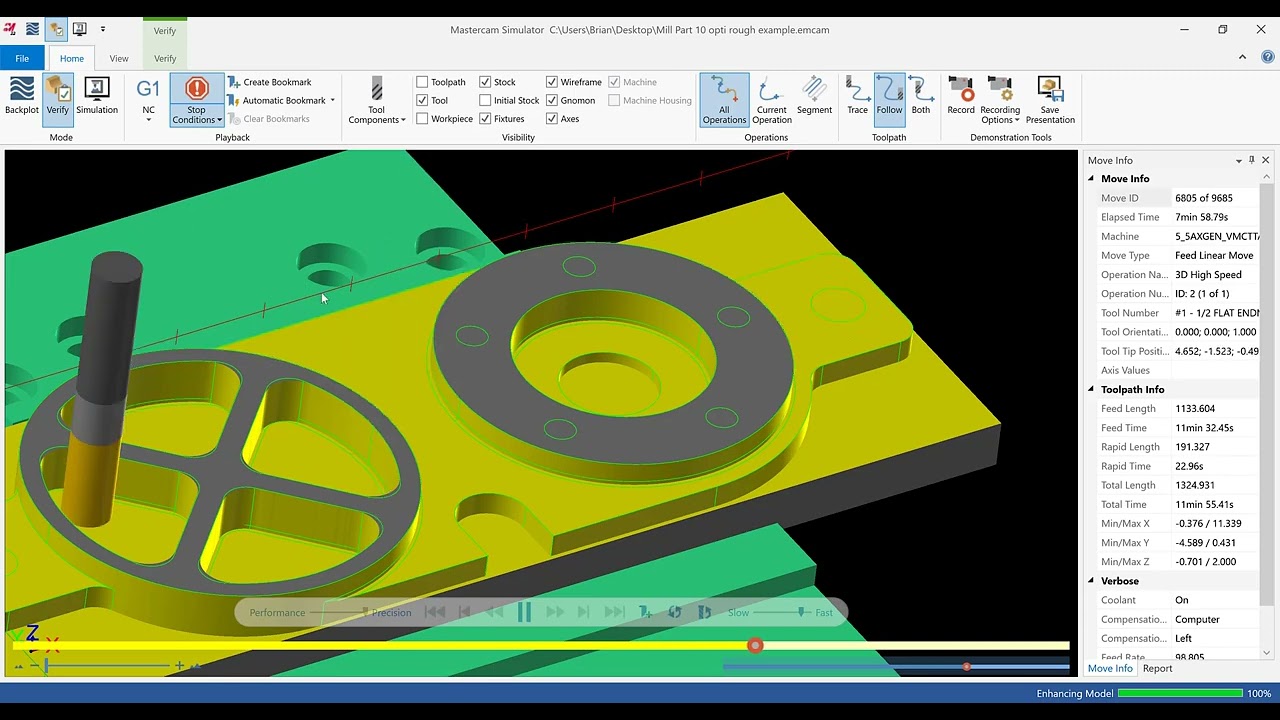This screenshot has height=720, width=1280.
Task: Click the Move ID value field
Action: tap(1215, 198)
